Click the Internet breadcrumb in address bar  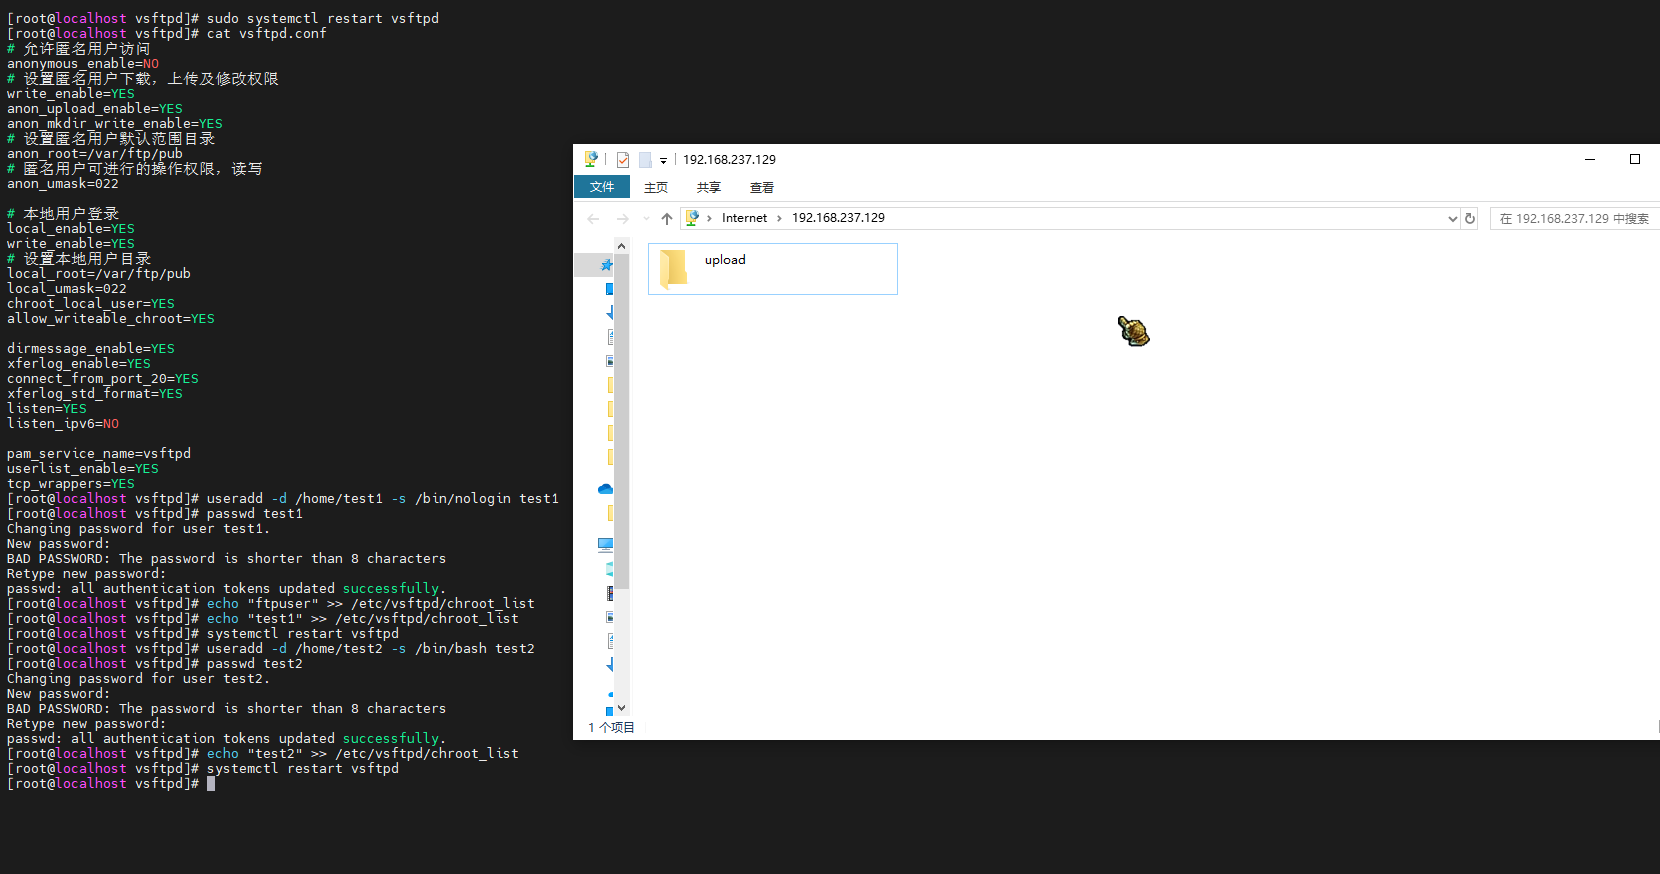(745, 218)
